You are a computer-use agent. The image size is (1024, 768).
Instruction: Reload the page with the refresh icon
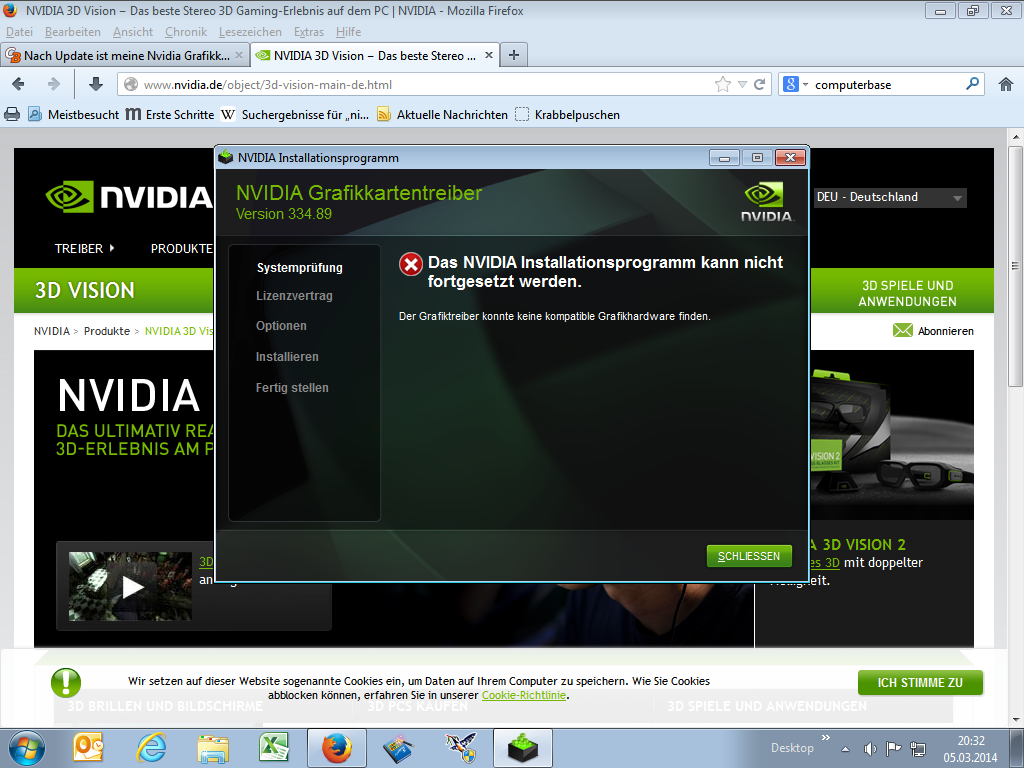760,84
